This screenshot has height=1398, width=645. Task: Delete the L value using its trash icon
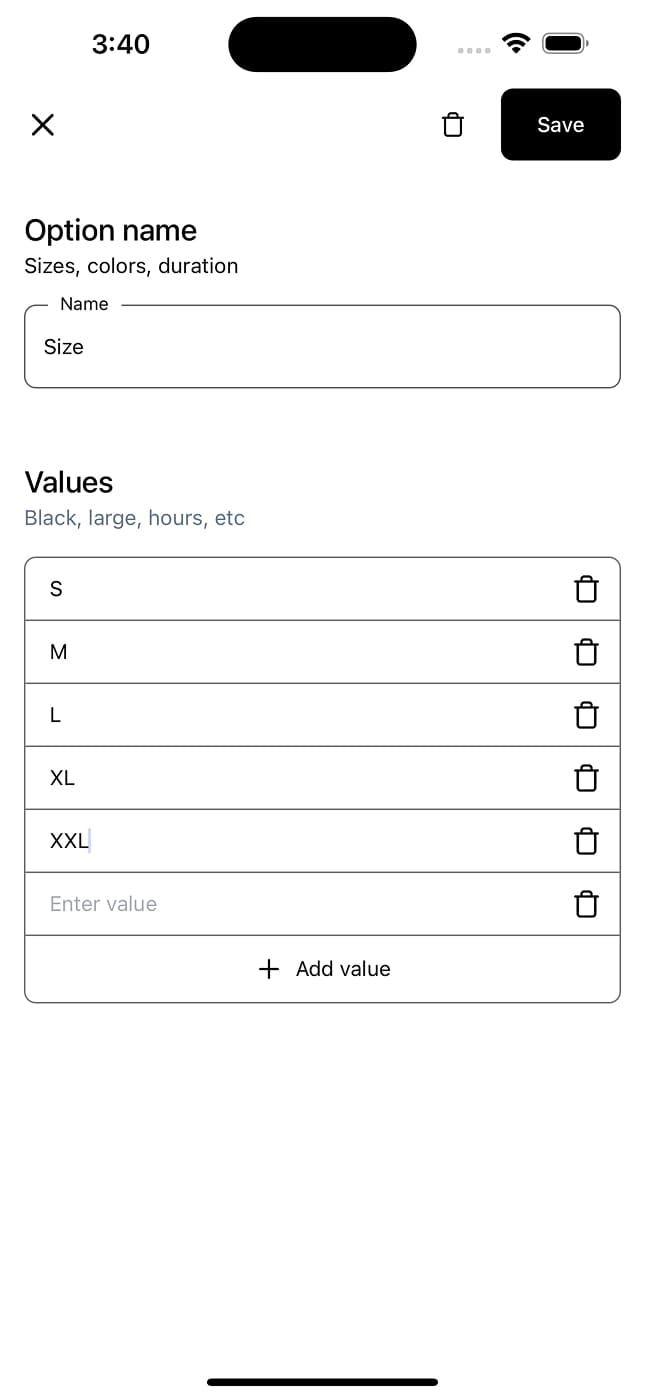click(x=586, y=715)
